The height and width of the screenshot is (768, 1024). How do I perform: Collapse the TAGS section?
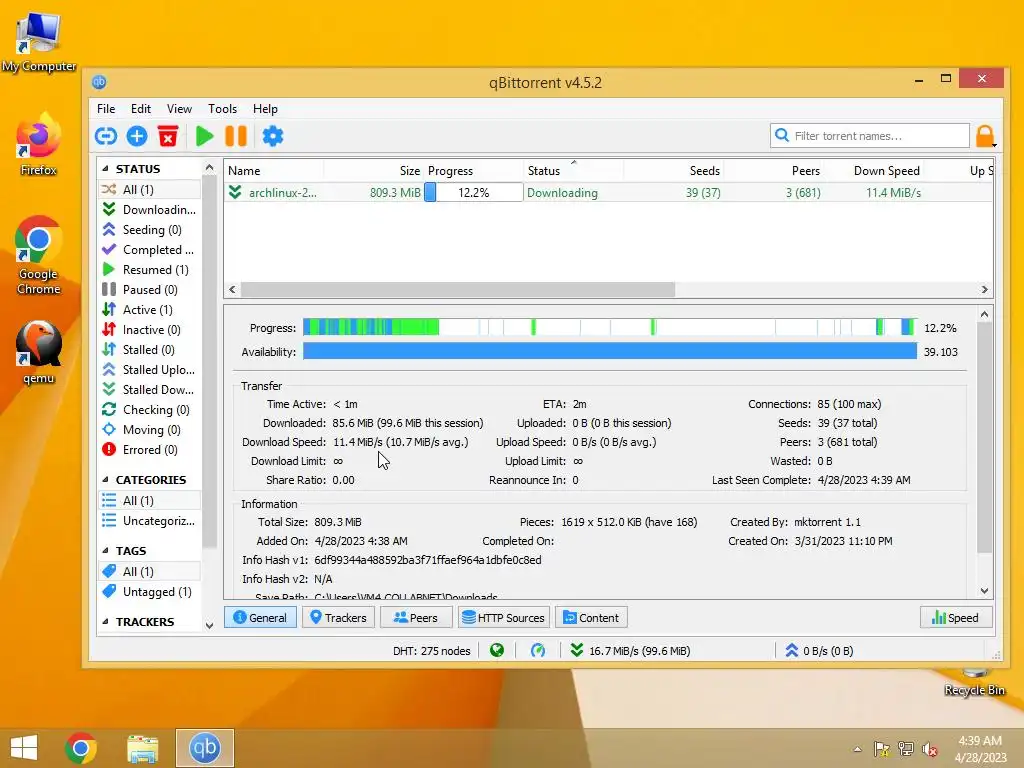tap(106, 551)
